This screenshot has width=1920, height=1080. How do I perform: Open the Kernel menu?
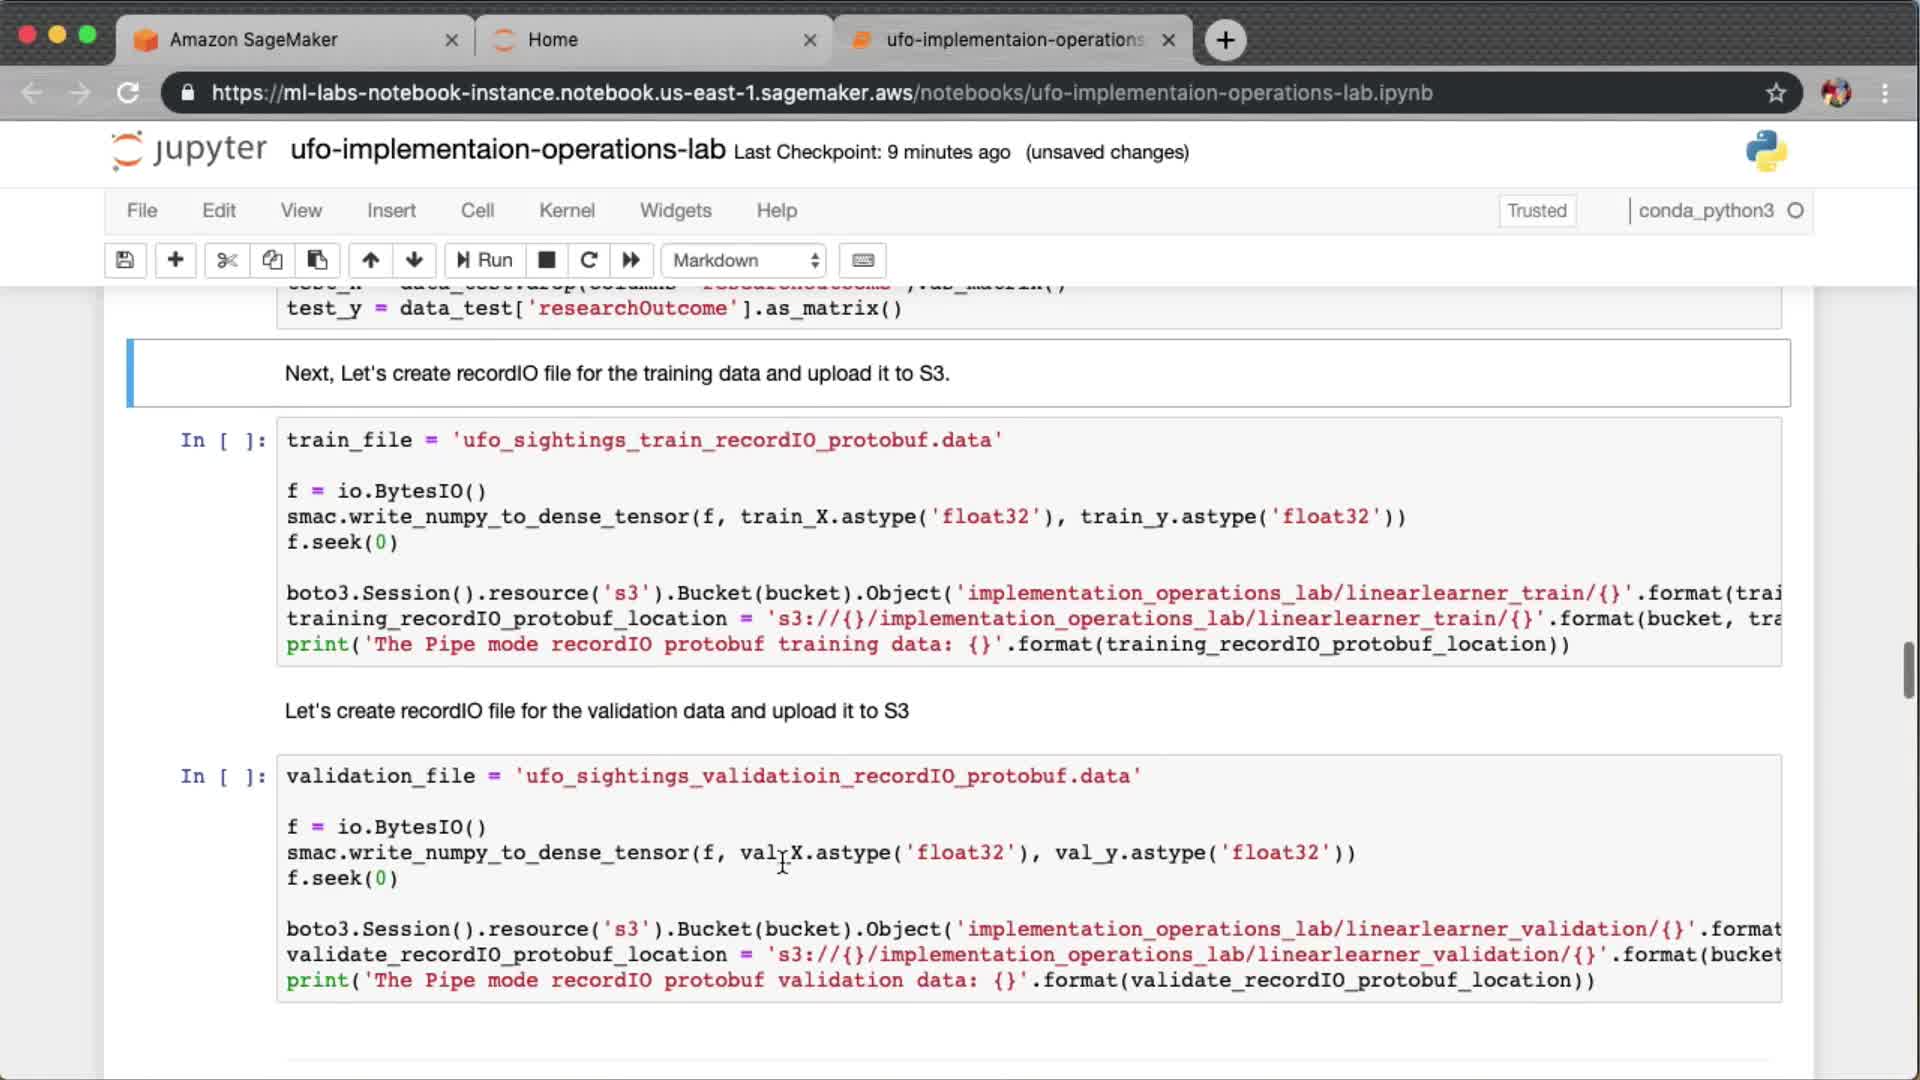point(566,210)
